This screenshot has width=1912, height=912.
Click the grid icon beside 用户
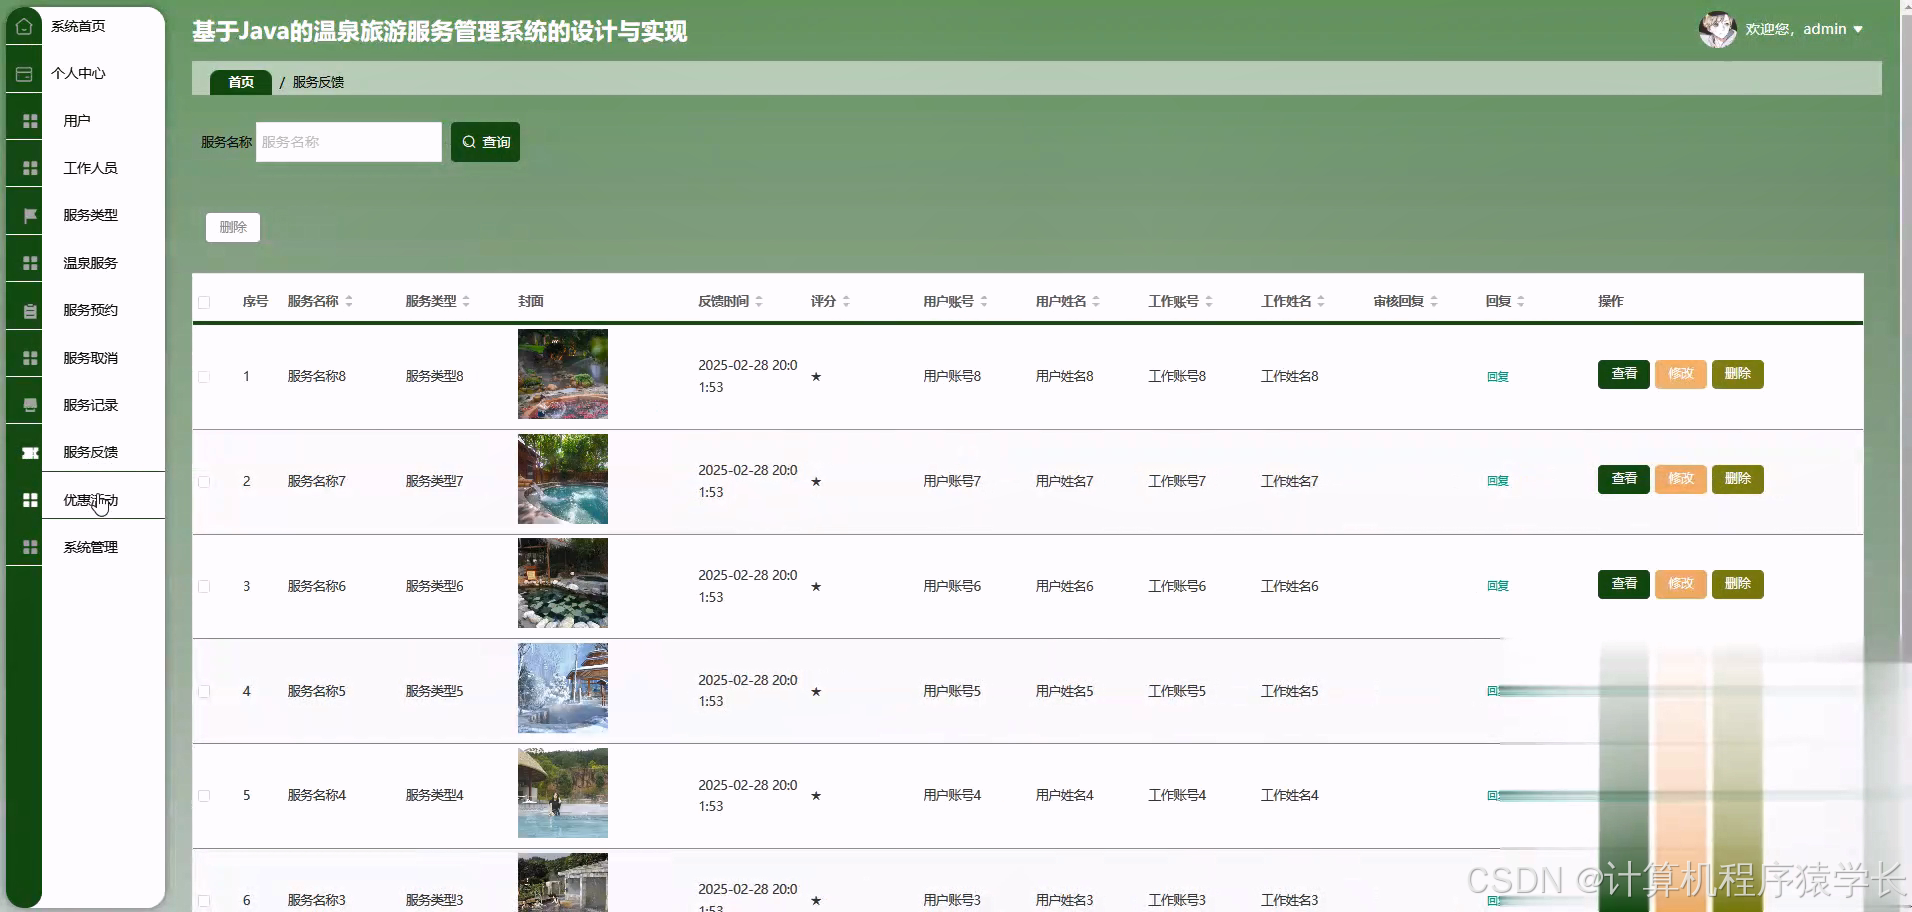pyautogui.click(x=30, y=121)
